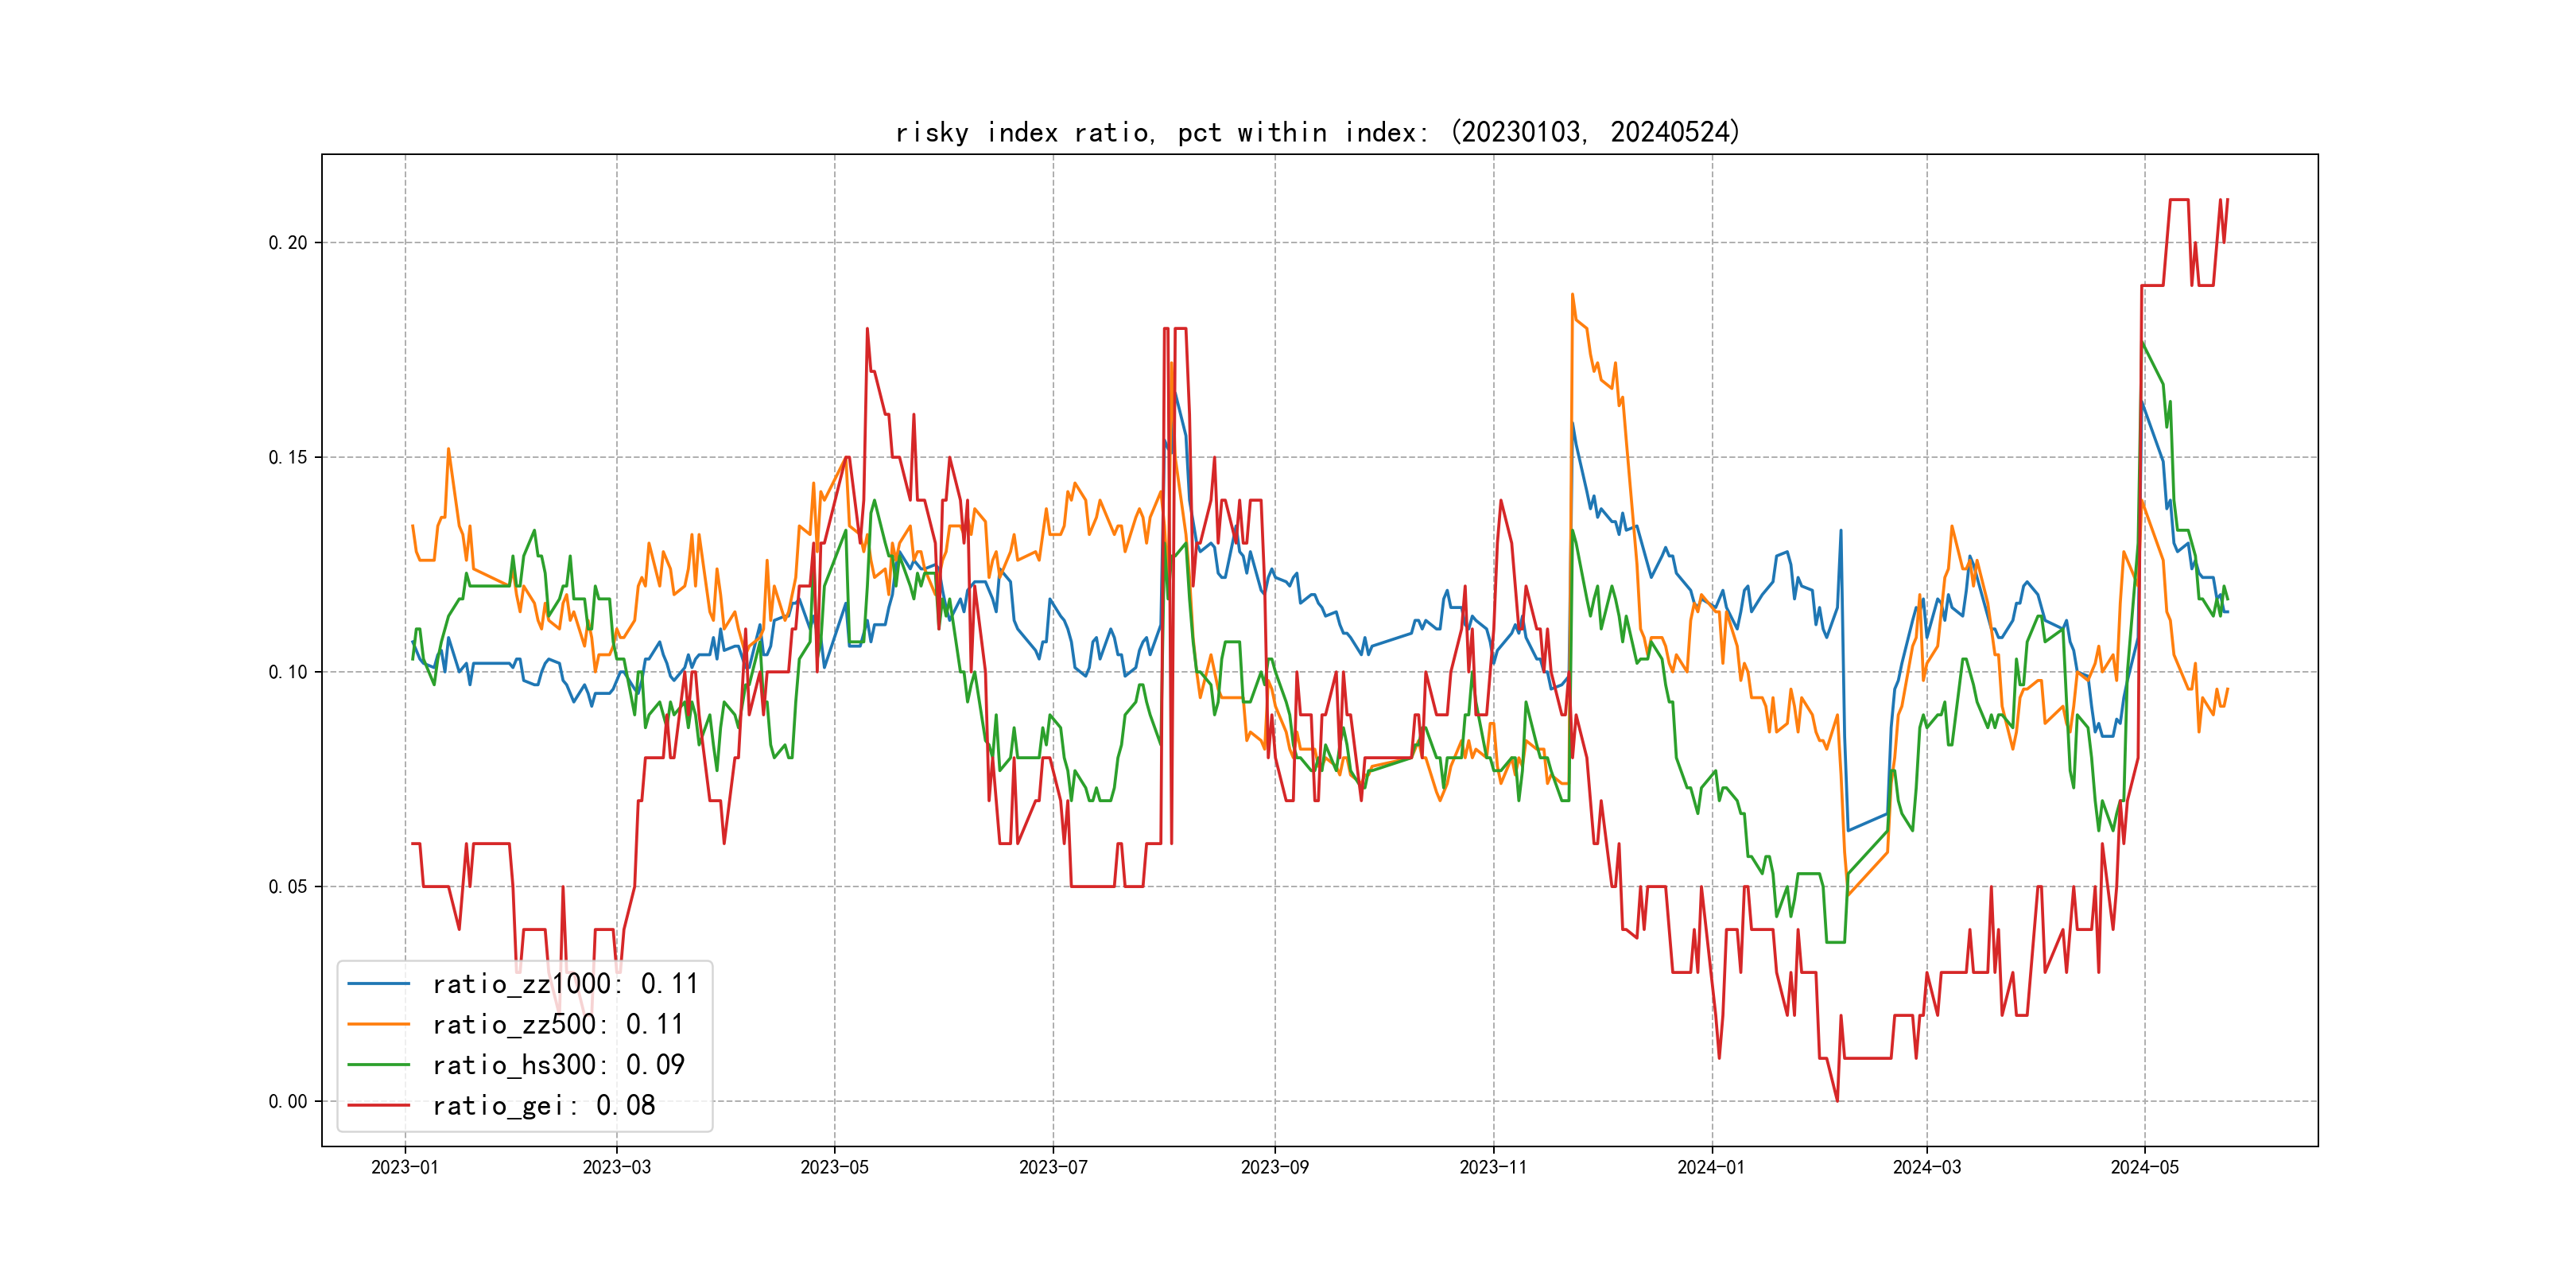Select the 'ratio_zz500: 0.11' legend label
The width and height of the screenshot is (2576, 1288).
tap(558, 1024)
